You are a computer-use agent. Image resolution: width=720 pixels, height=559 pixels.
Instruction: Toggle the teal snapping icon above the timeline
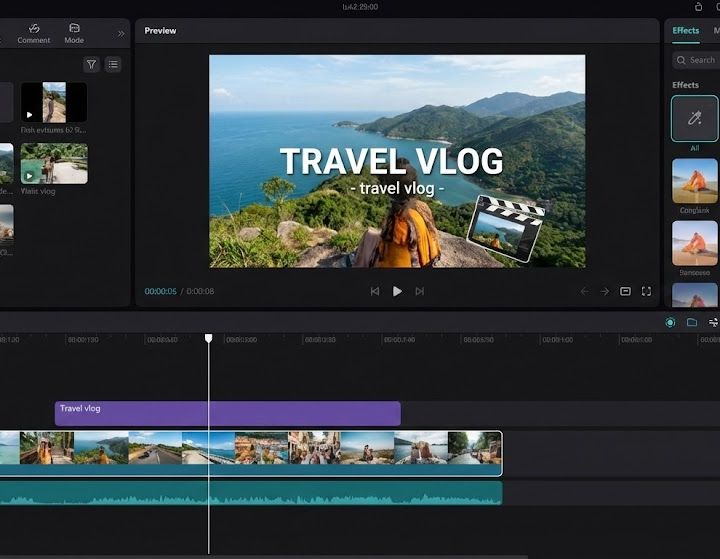click(670, 322)
